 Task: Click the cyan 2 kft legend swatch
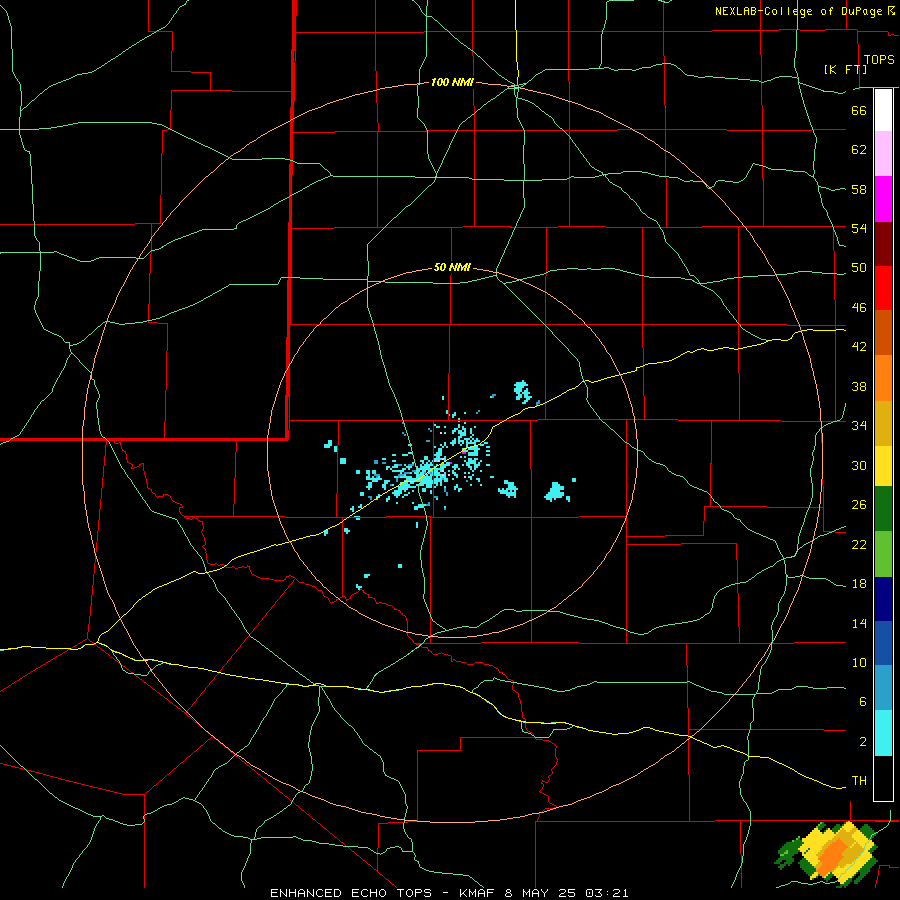click(883, 733)
